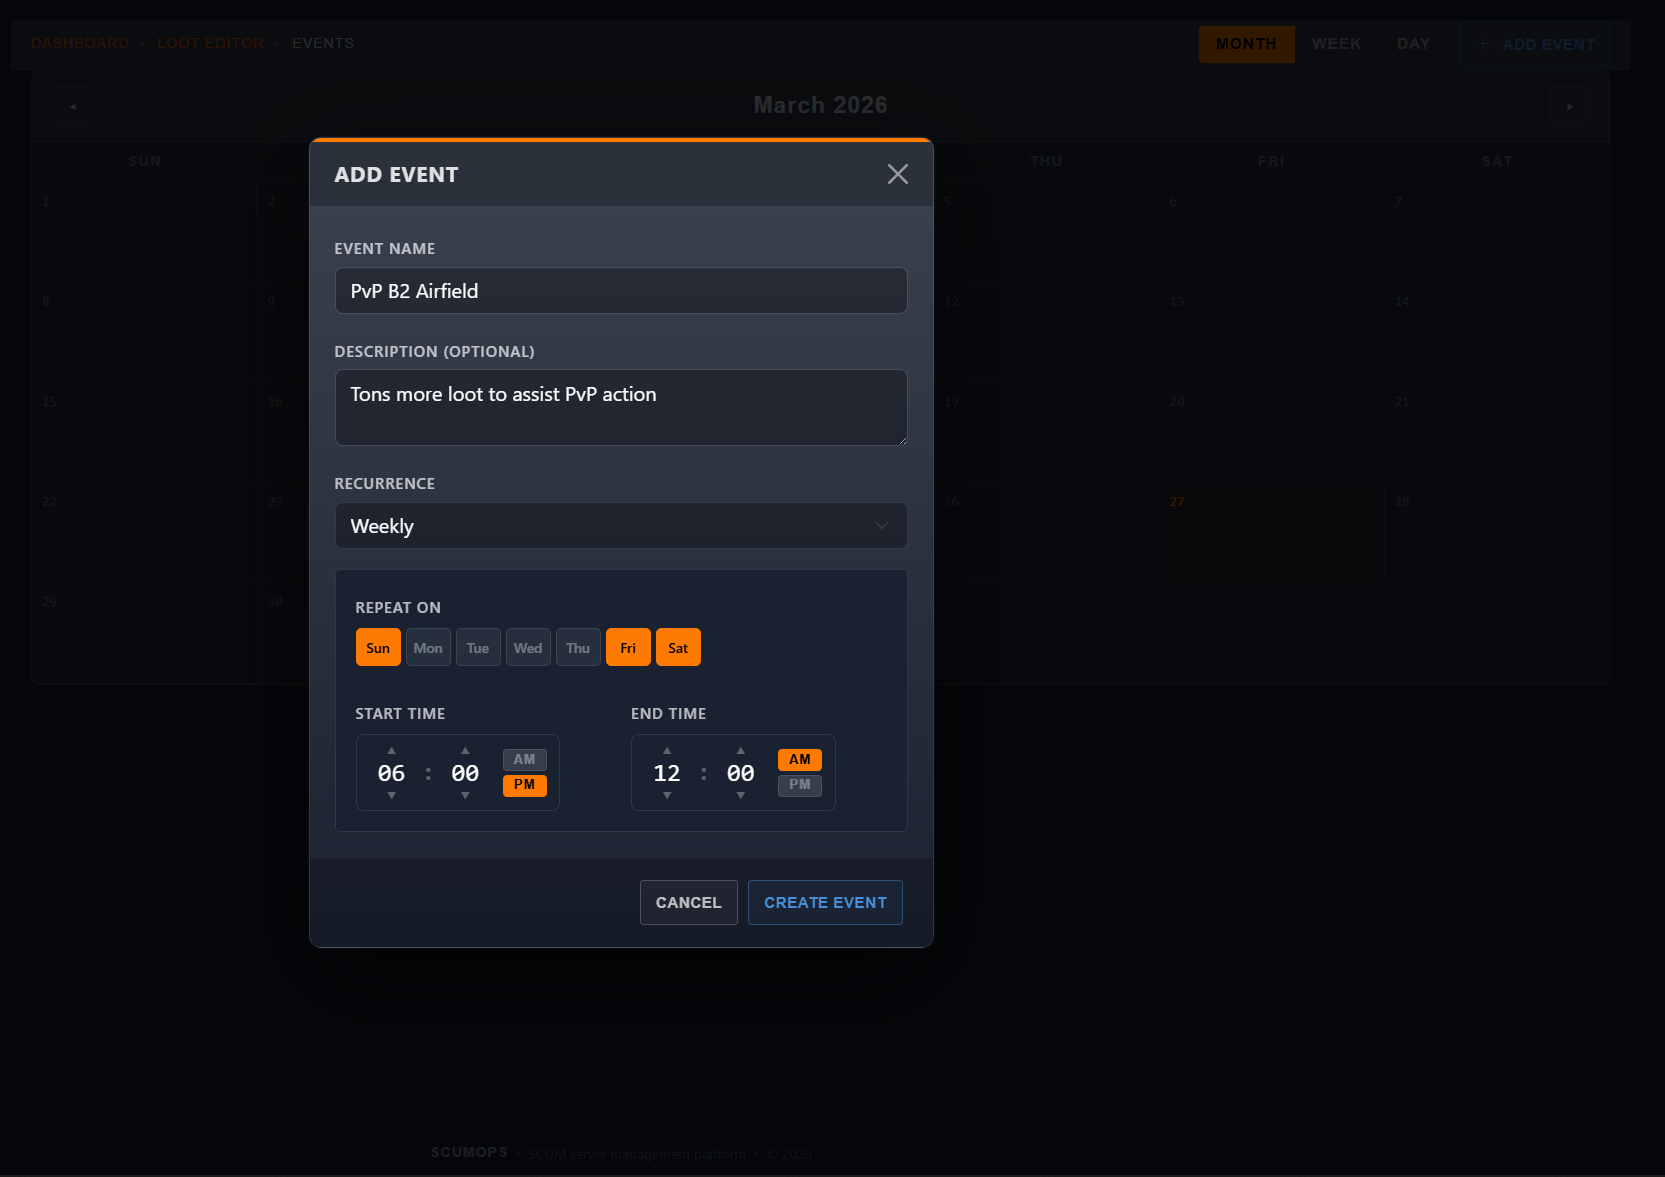The height and width of the screenshot is (1177, 1665).
Task: Cancel the new event
Action: coord(689,902)
